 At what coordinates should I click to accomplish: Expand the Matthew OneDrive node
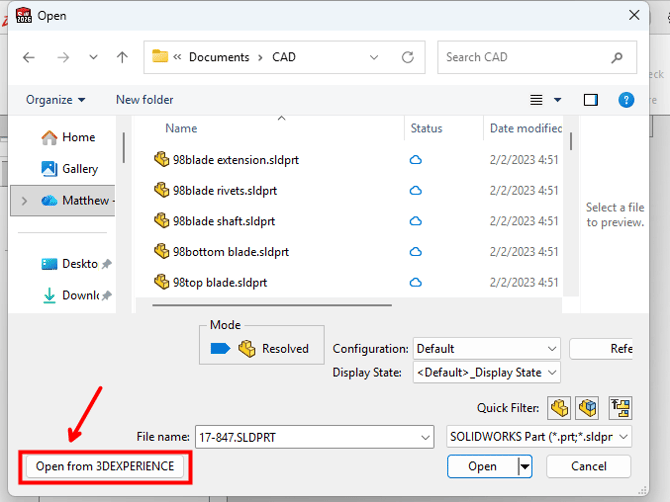point(24,200)
